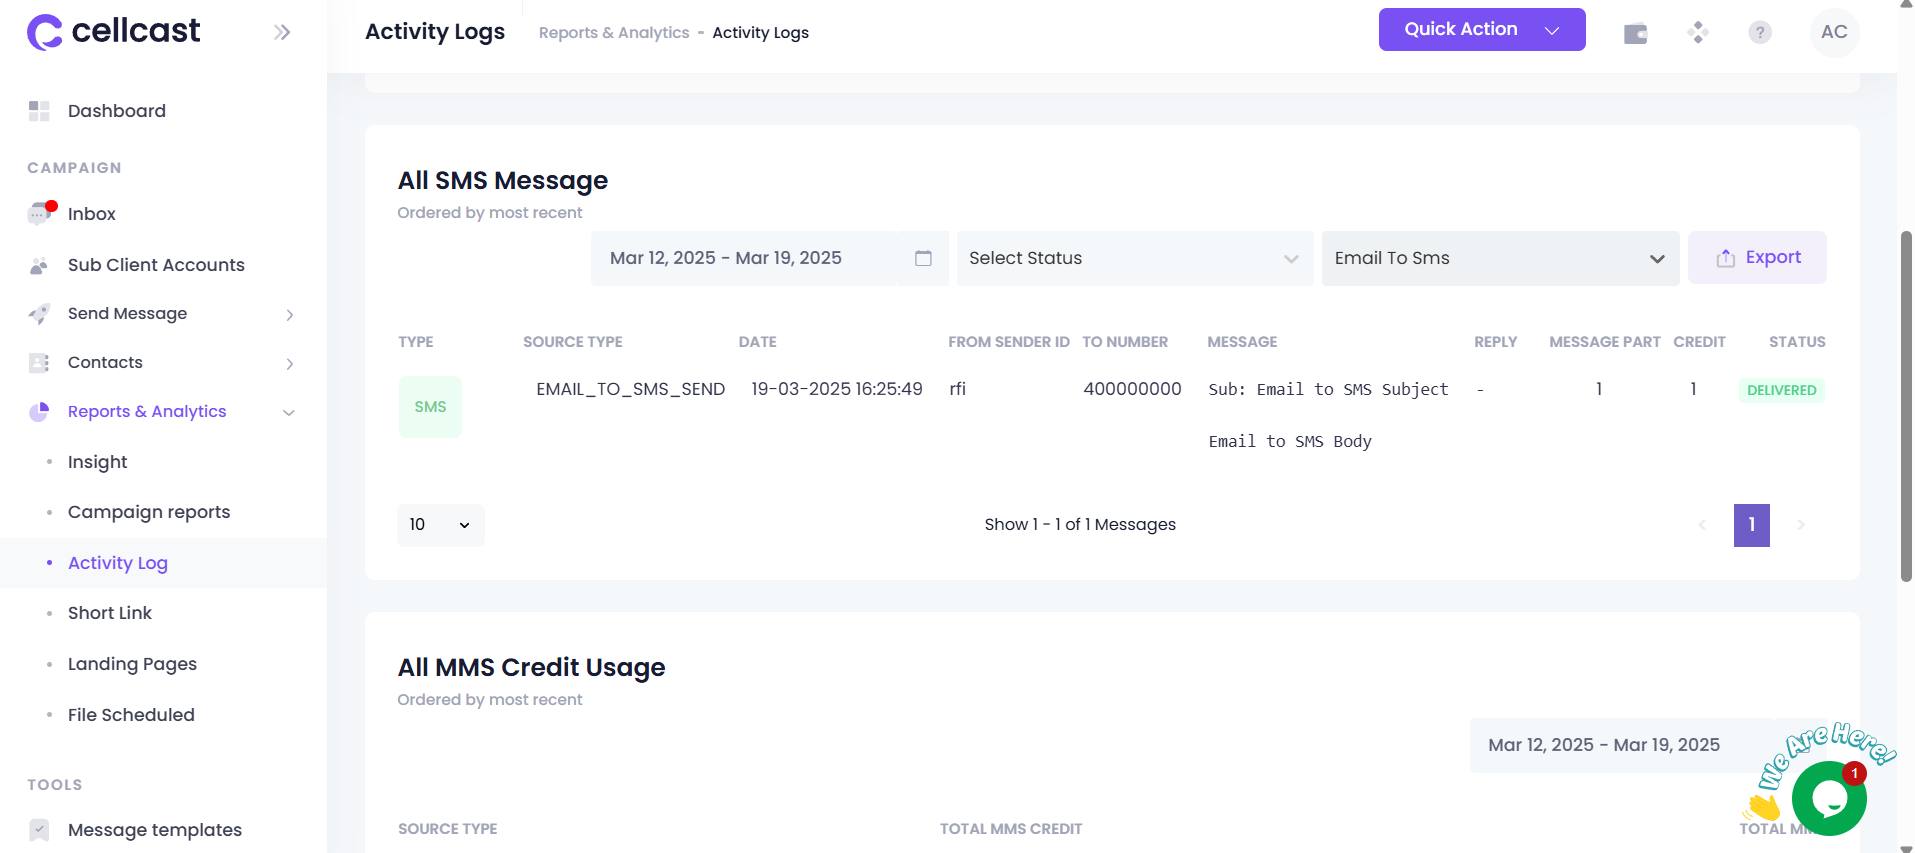
Task: Open the Dashboard menu item
Action: [x=117, y=111]
